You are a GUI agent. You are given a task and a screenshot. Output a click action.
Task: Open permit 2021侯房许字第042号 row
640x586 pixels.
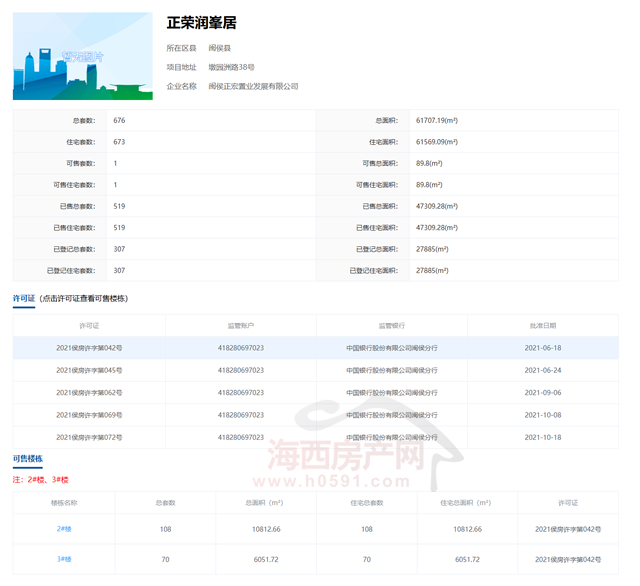(x=89, y=348)
